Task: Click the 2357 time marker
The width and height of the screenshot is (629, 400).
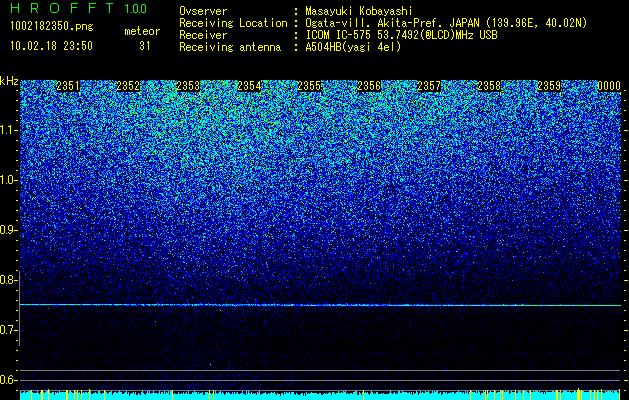Action: 429,86
